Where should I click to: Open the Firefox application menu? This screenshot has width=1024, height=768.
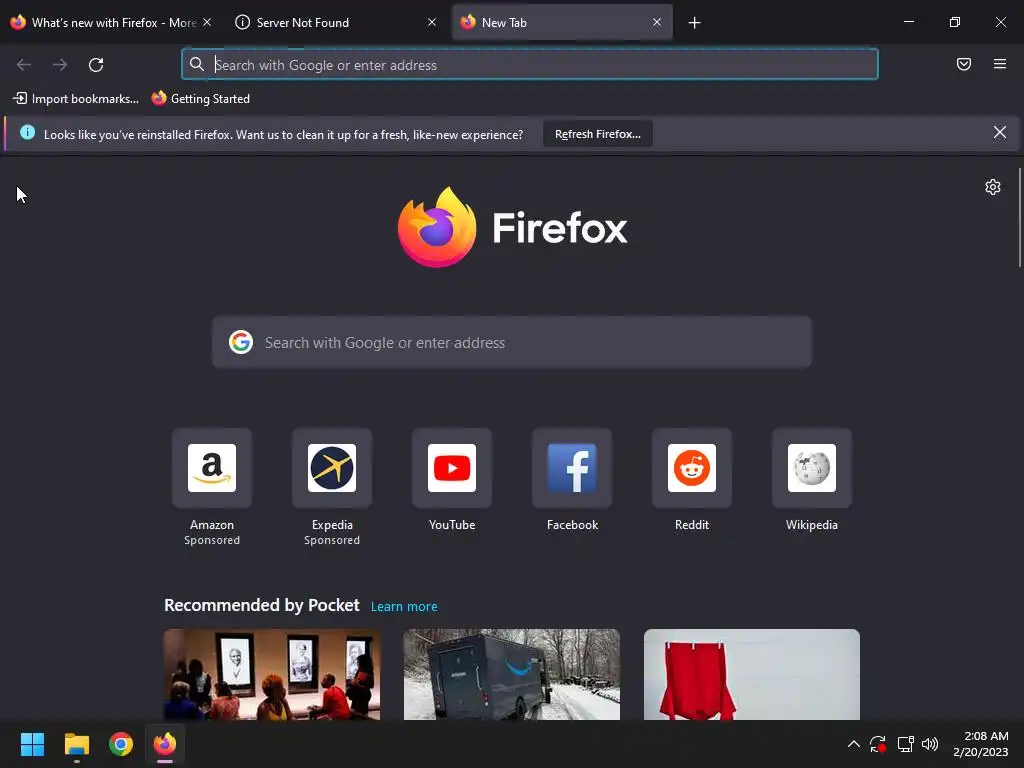pyautogui.click(x=999, y=64)
